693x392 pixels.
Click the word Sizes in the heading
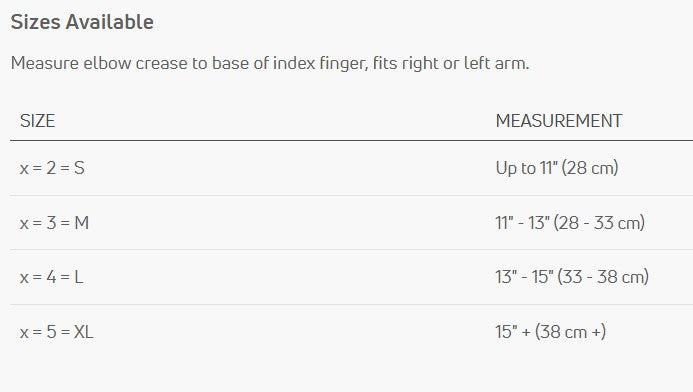[35, 22]
